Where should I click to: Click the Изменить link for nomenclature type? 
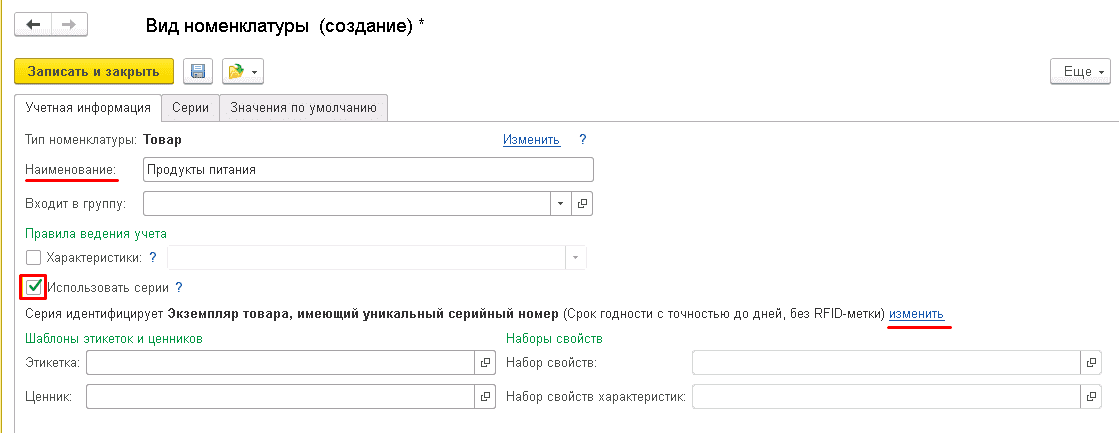pyautogui.click(x=531, y=140)
